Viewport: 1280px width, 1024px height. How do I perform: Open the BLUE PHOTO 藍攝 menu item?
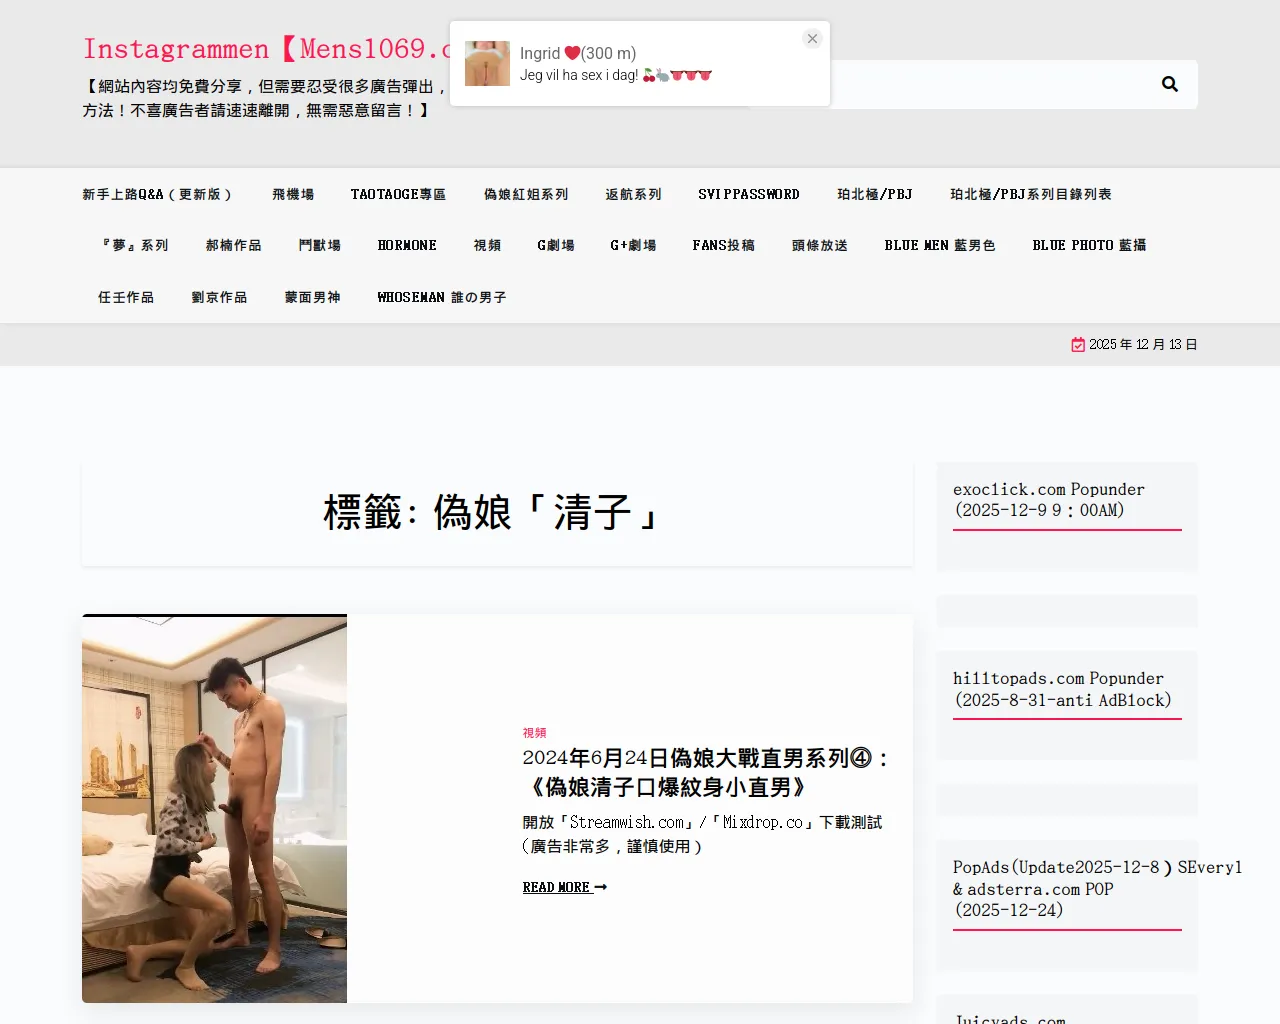pos(1089,245)
